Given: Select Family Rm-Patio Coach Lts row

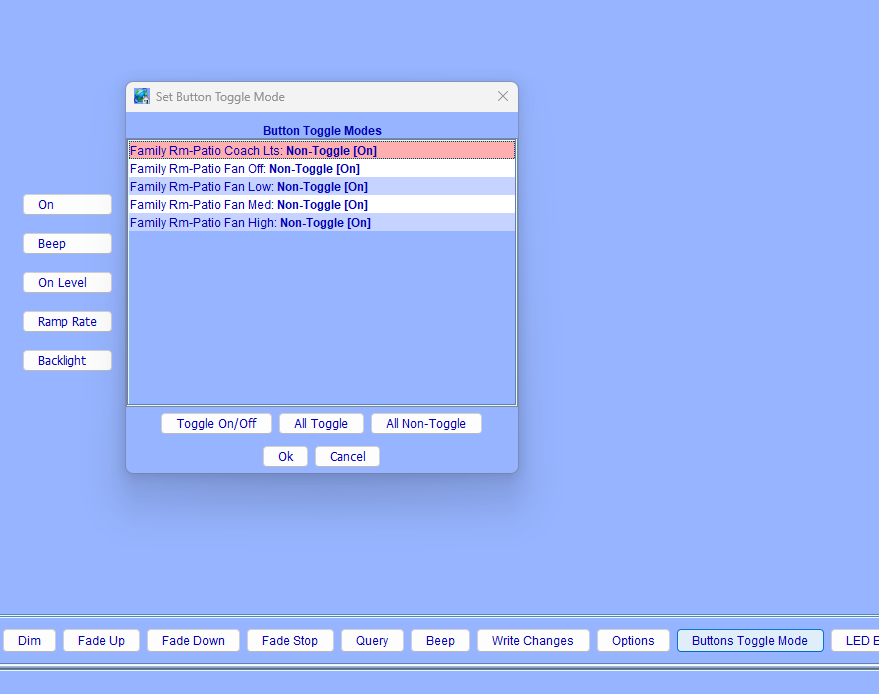Looking at the screenshot, I should click(x=321, y=151).
